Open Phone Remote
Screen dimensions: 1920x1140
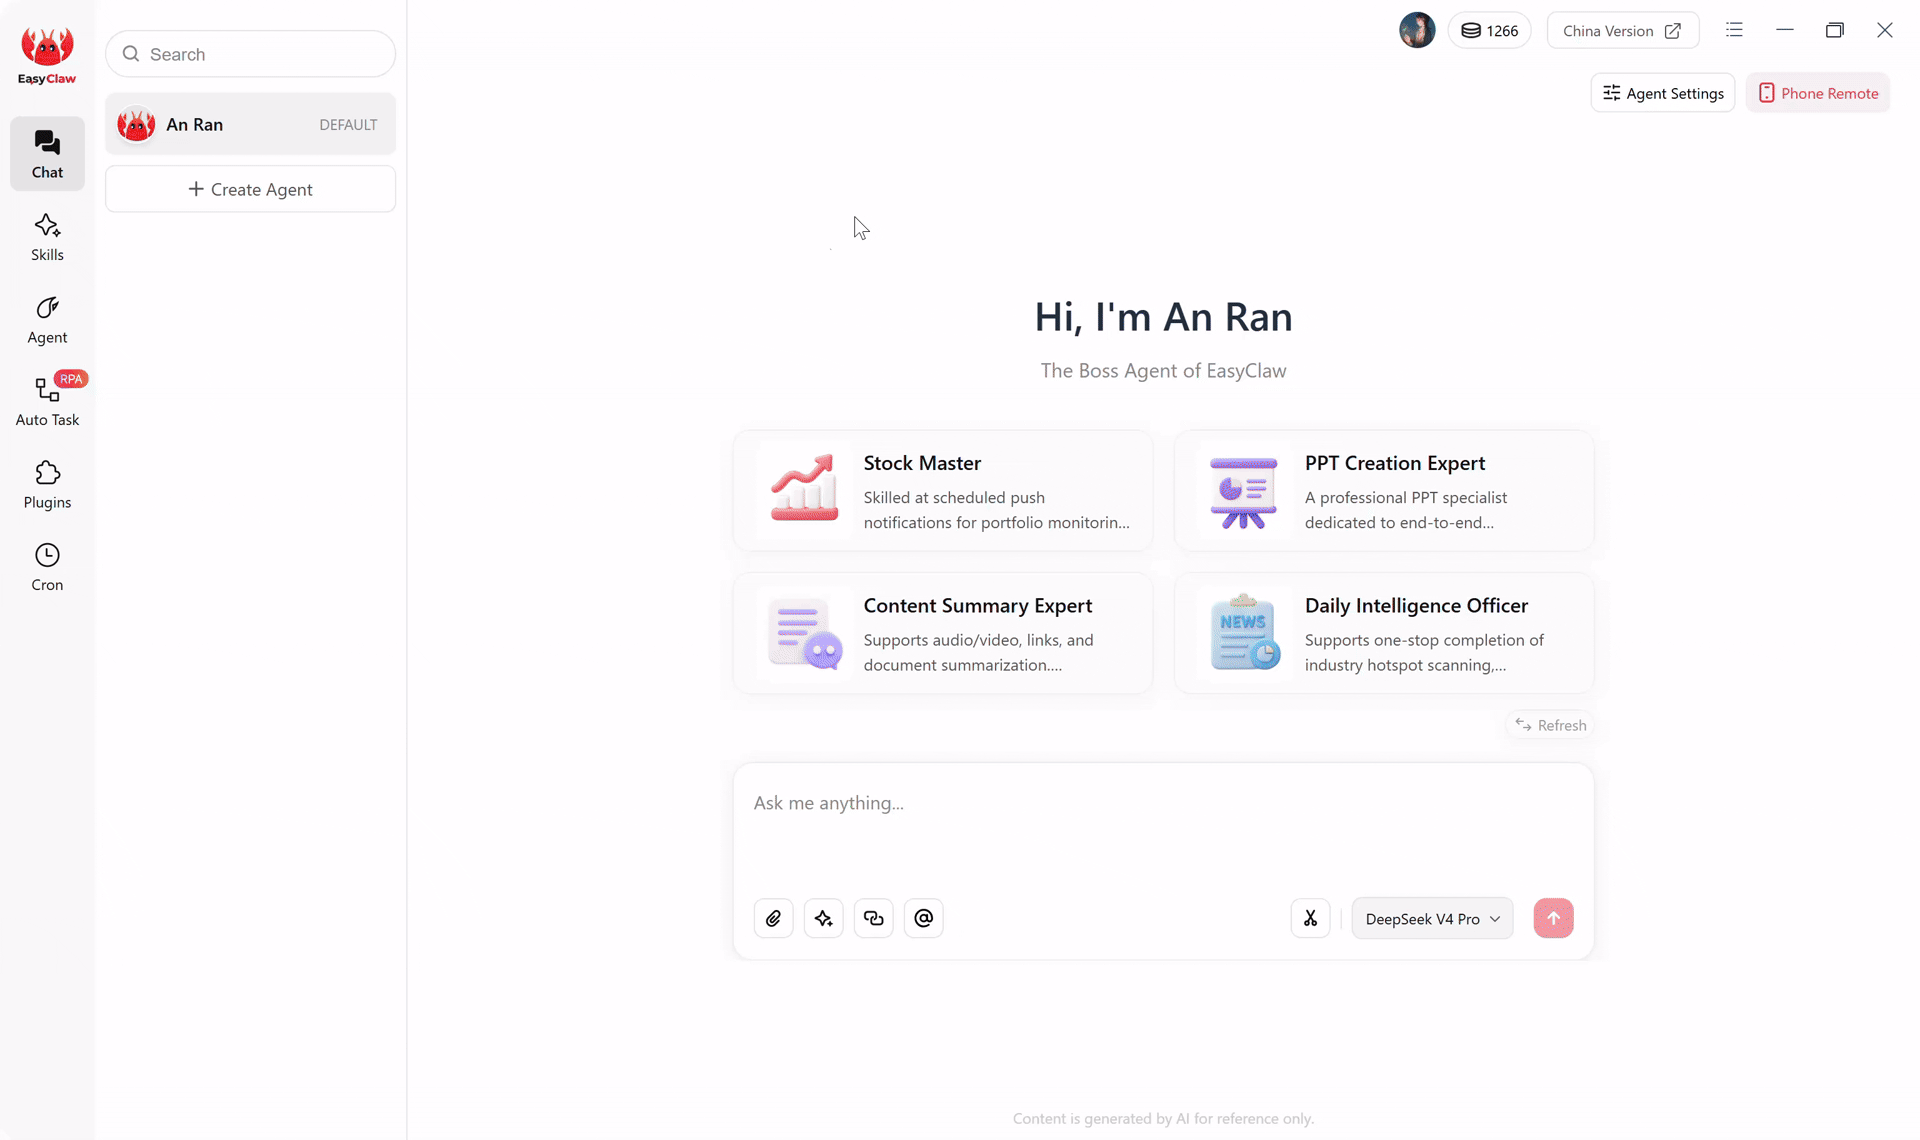click(x=1818, y=93)
